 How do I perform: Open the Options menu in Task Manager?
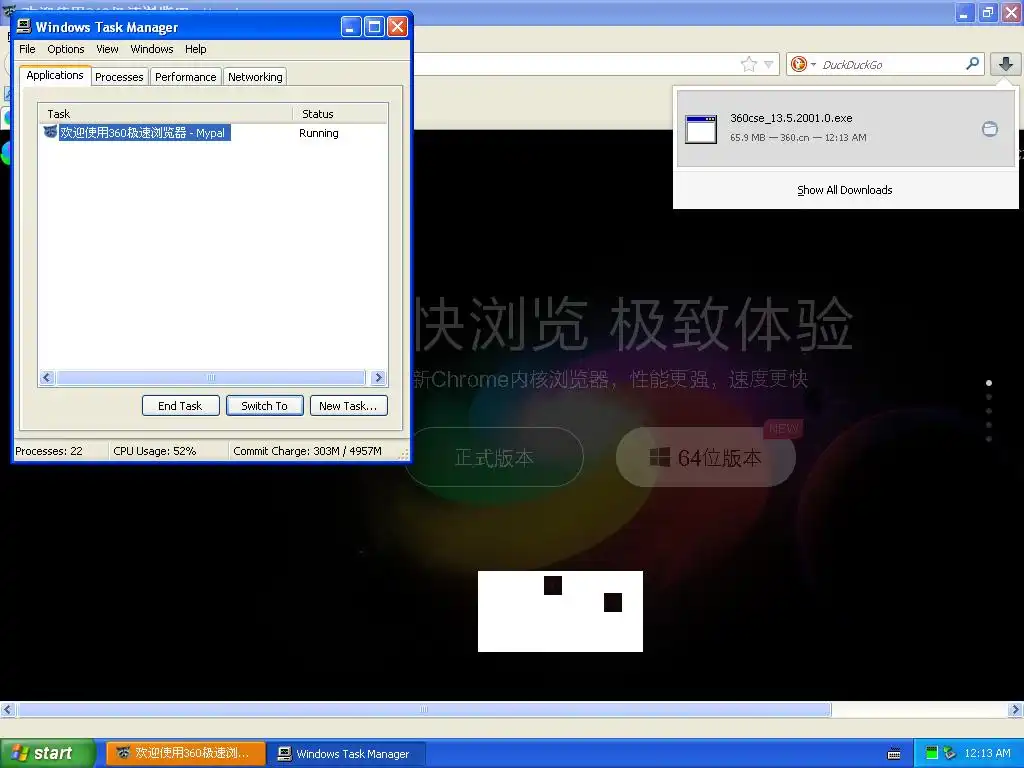click(65, 49)
